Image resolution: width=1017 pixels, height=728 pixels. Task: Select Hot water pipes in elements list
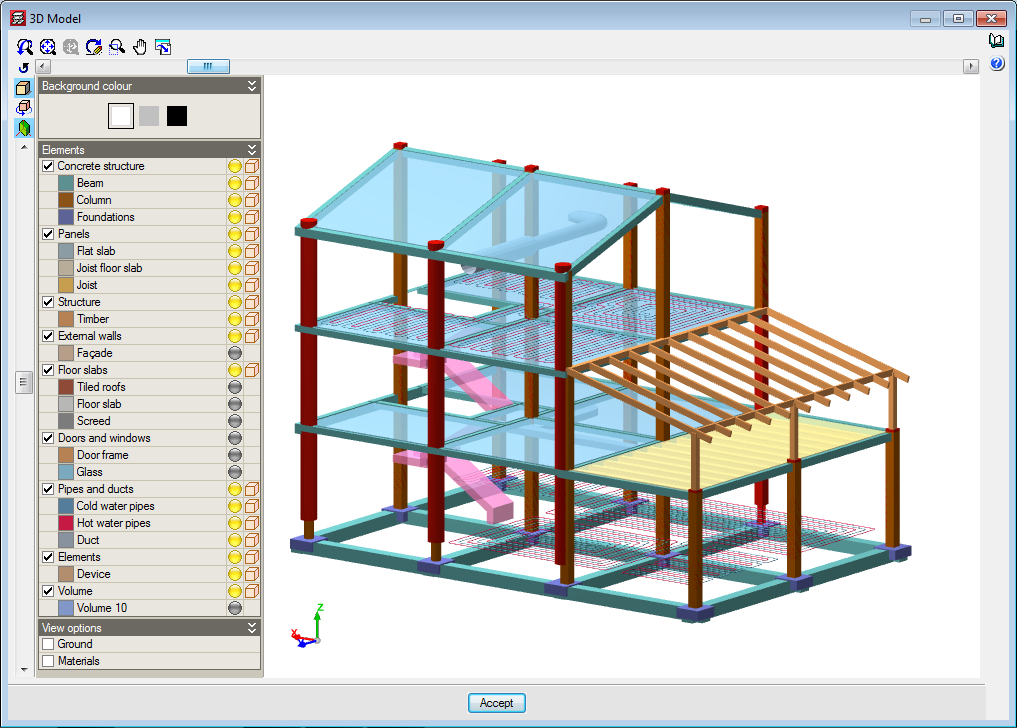[x=113, y=523]
